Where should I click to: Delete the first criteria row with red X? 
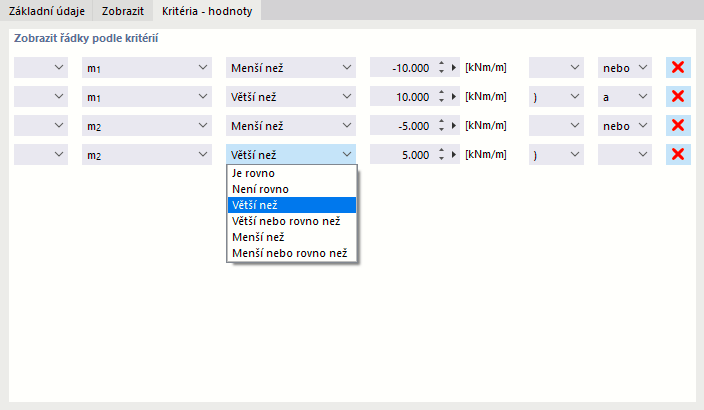pyautogui.click(x=678, y=68)
